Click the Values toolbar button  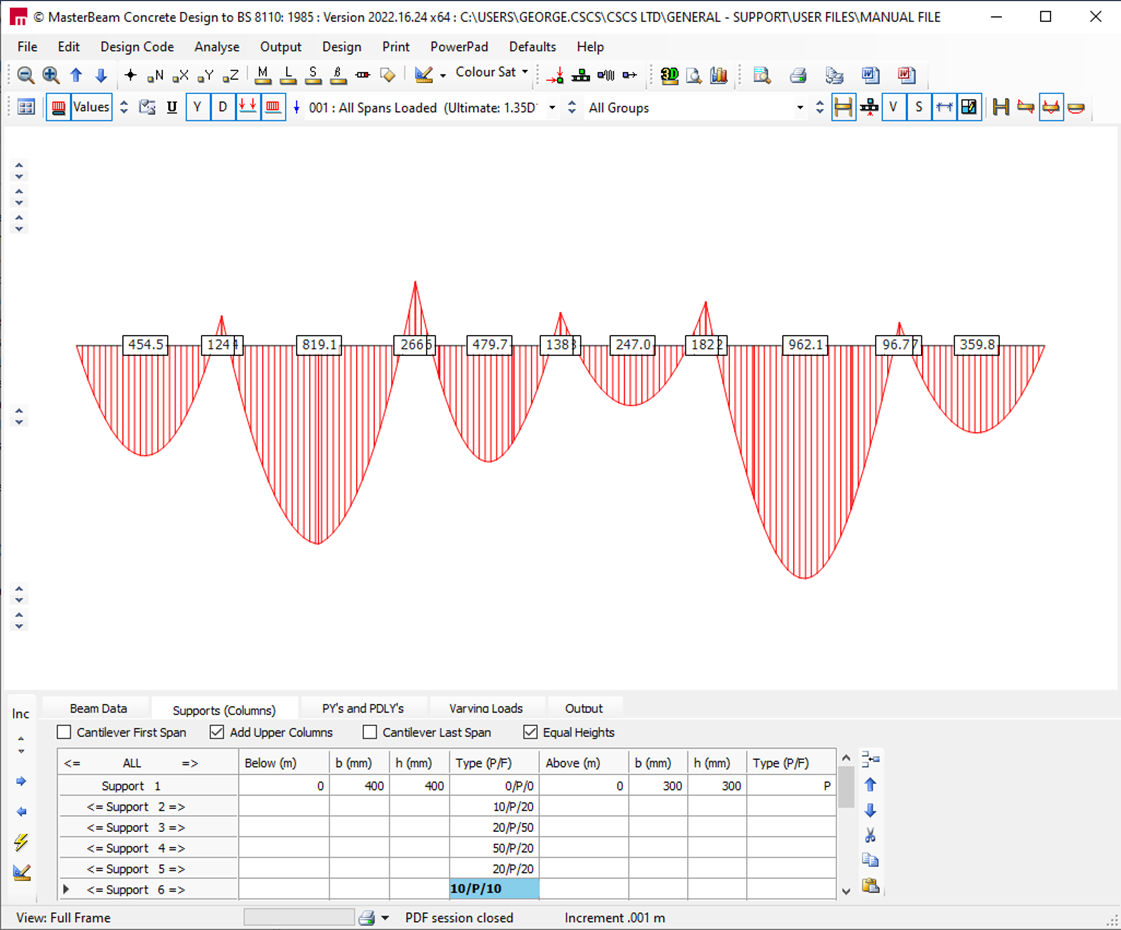pyautogui.click(x=91, y=108)
